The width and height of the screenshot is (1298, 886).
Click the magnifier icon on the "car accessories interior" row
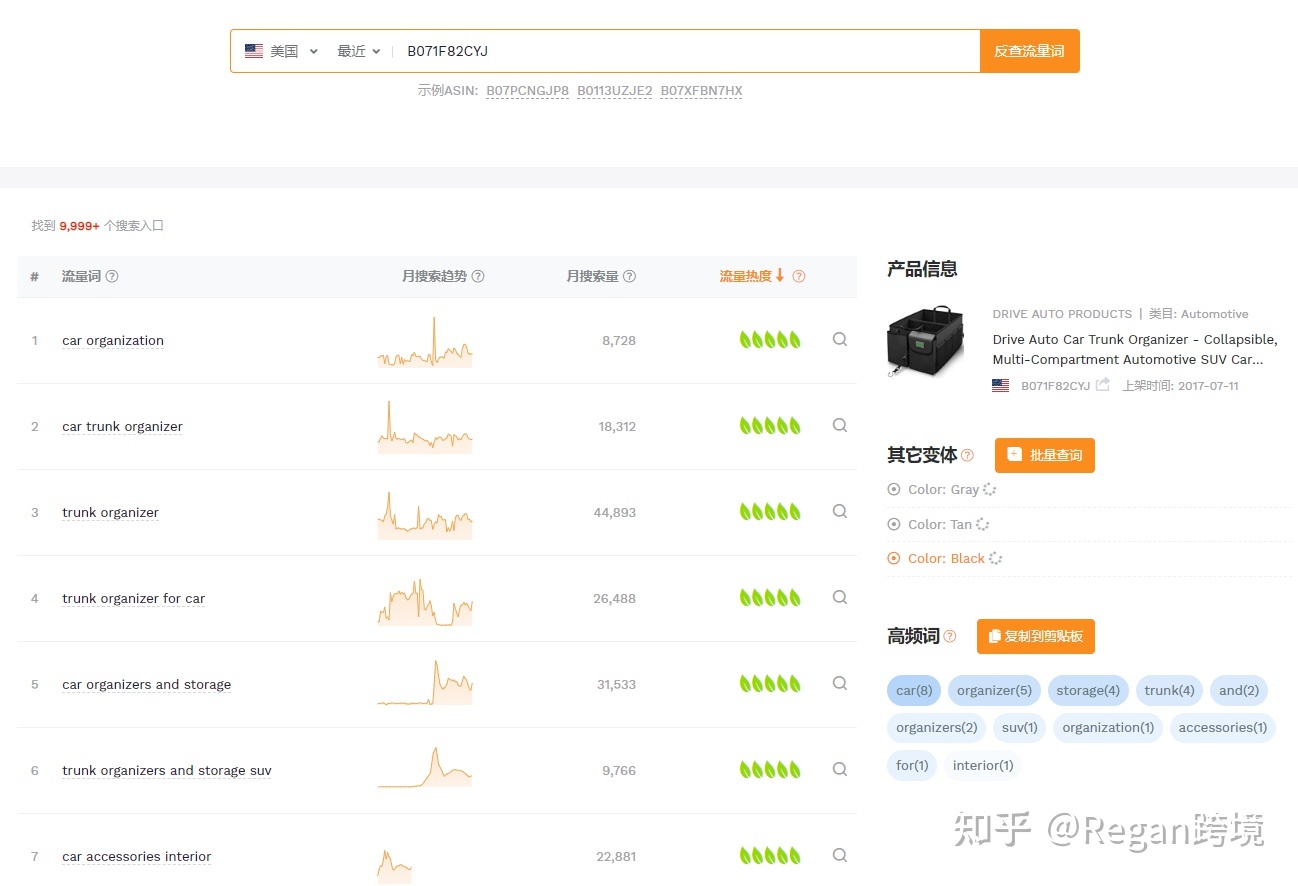pos(839,855)
